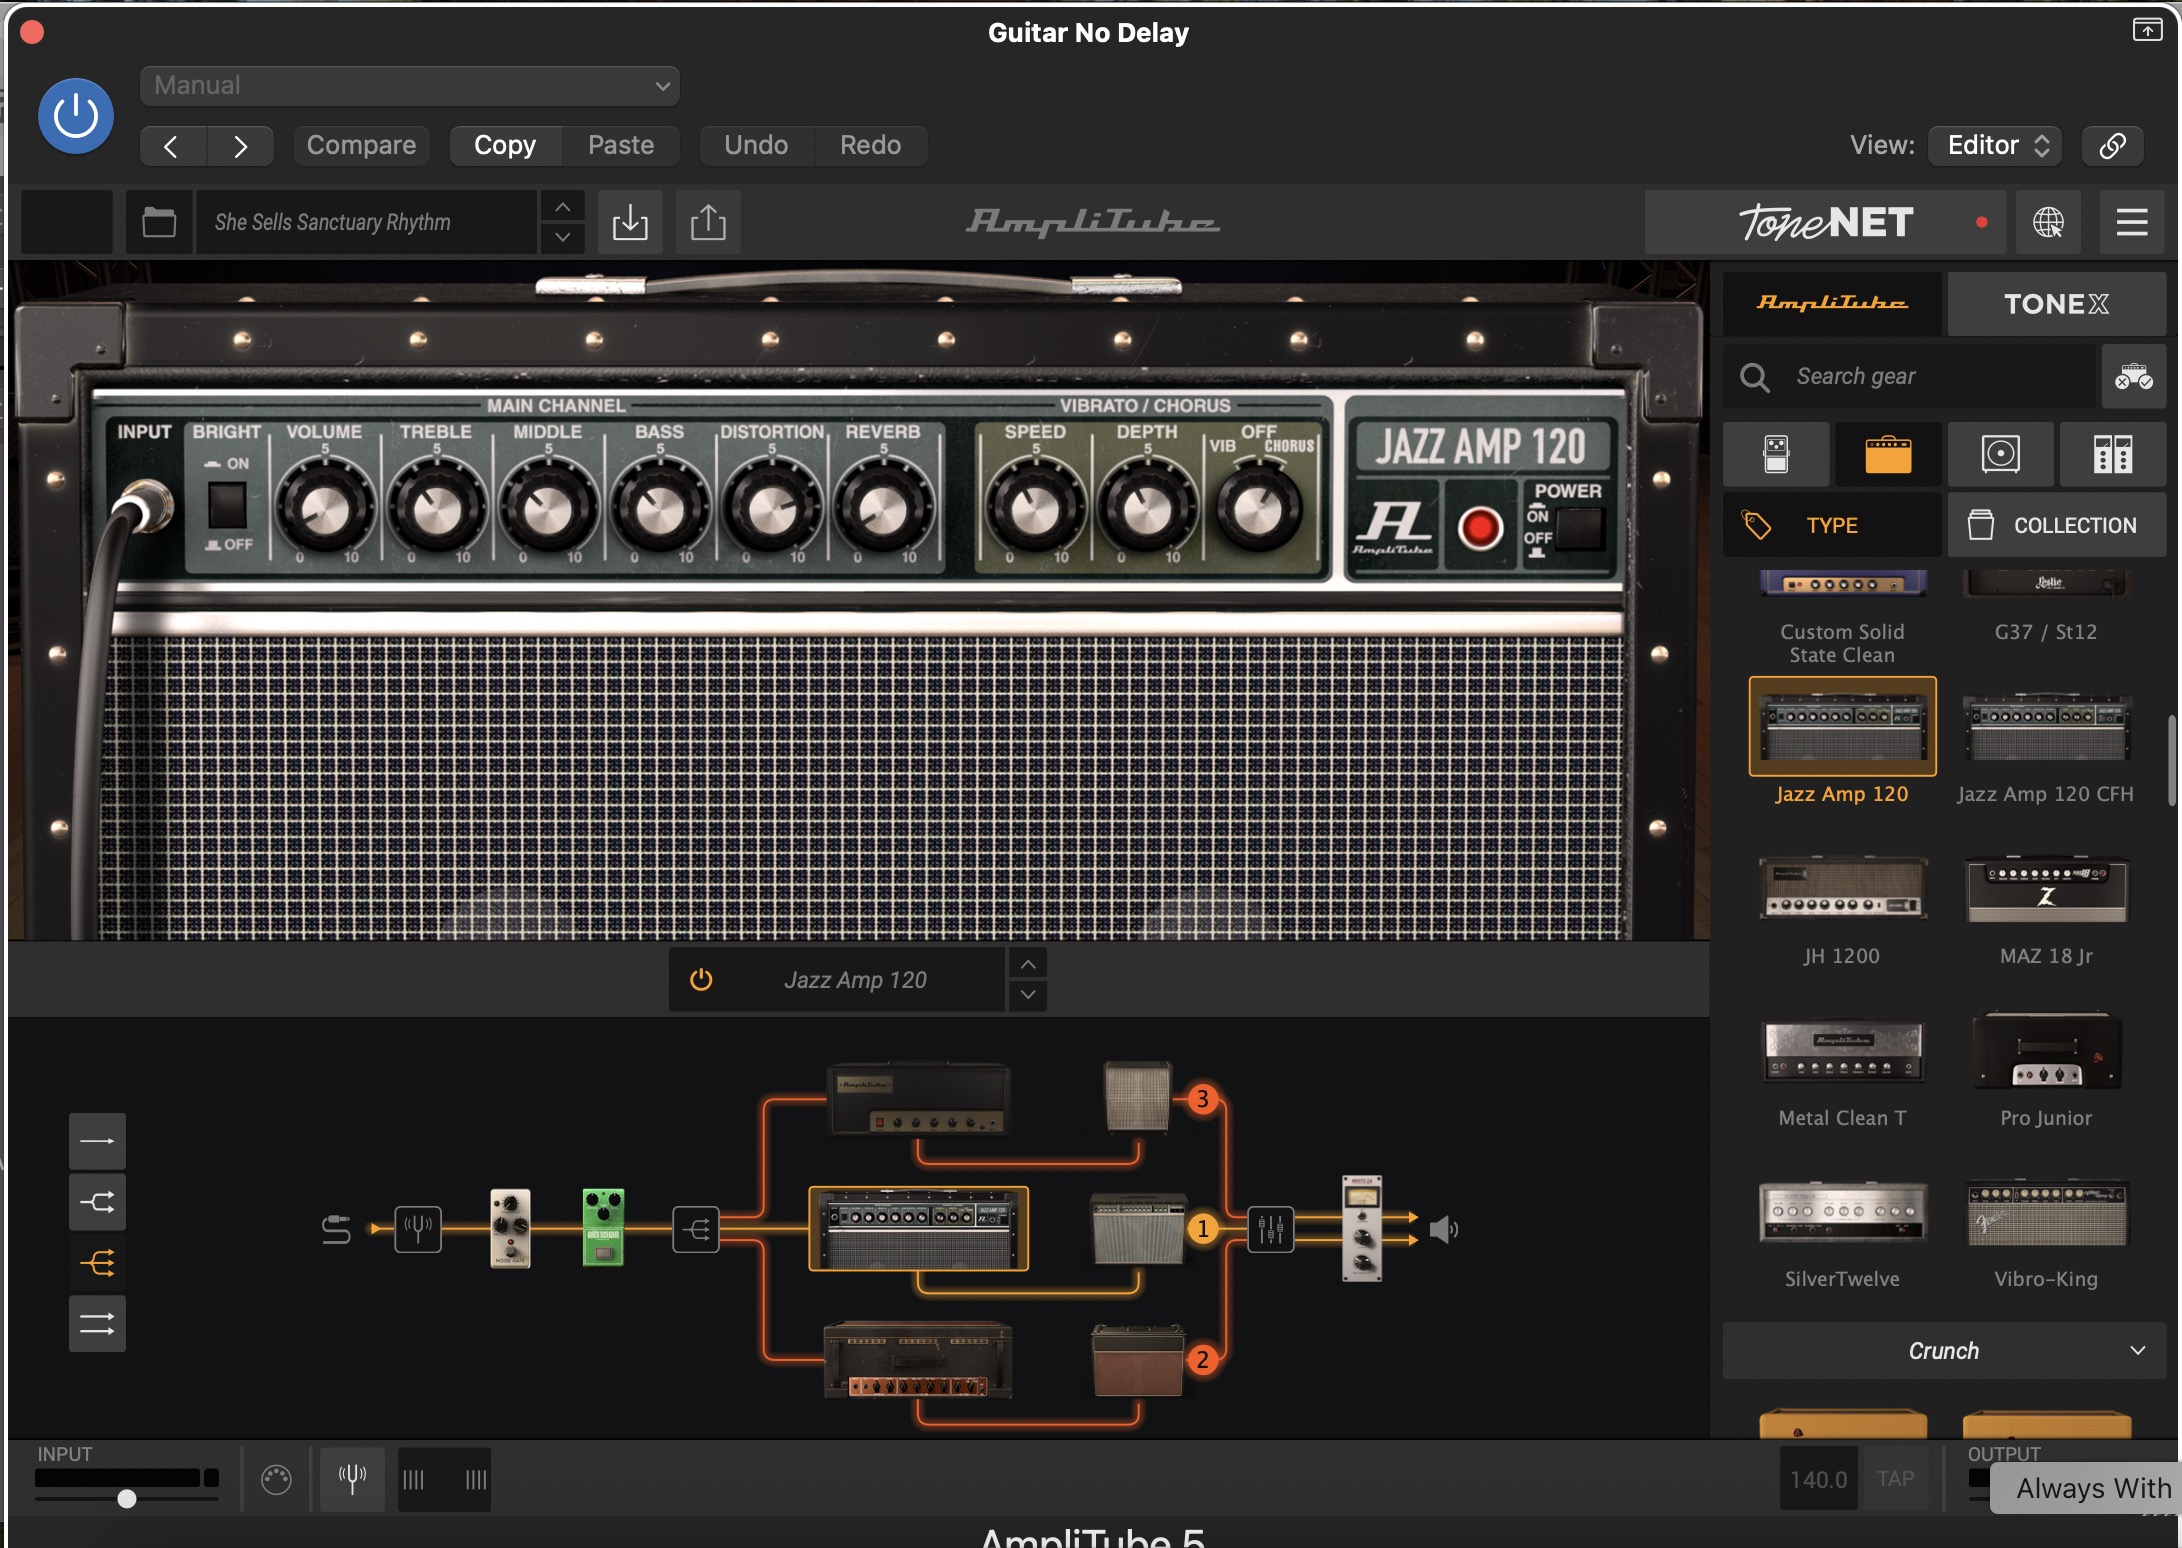Open the hamburger main menu

click(x=2132, y=222)
